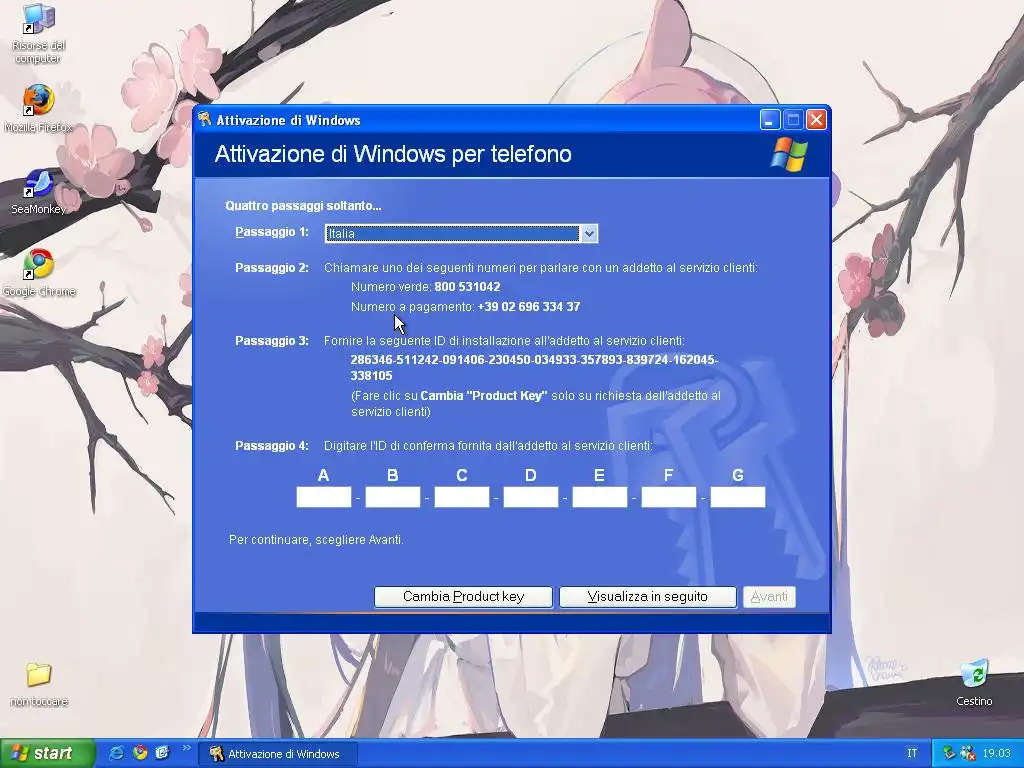Click third quick launch icon
The height and width of the screenshot is (768, 1024).
(x=162, y=753)
